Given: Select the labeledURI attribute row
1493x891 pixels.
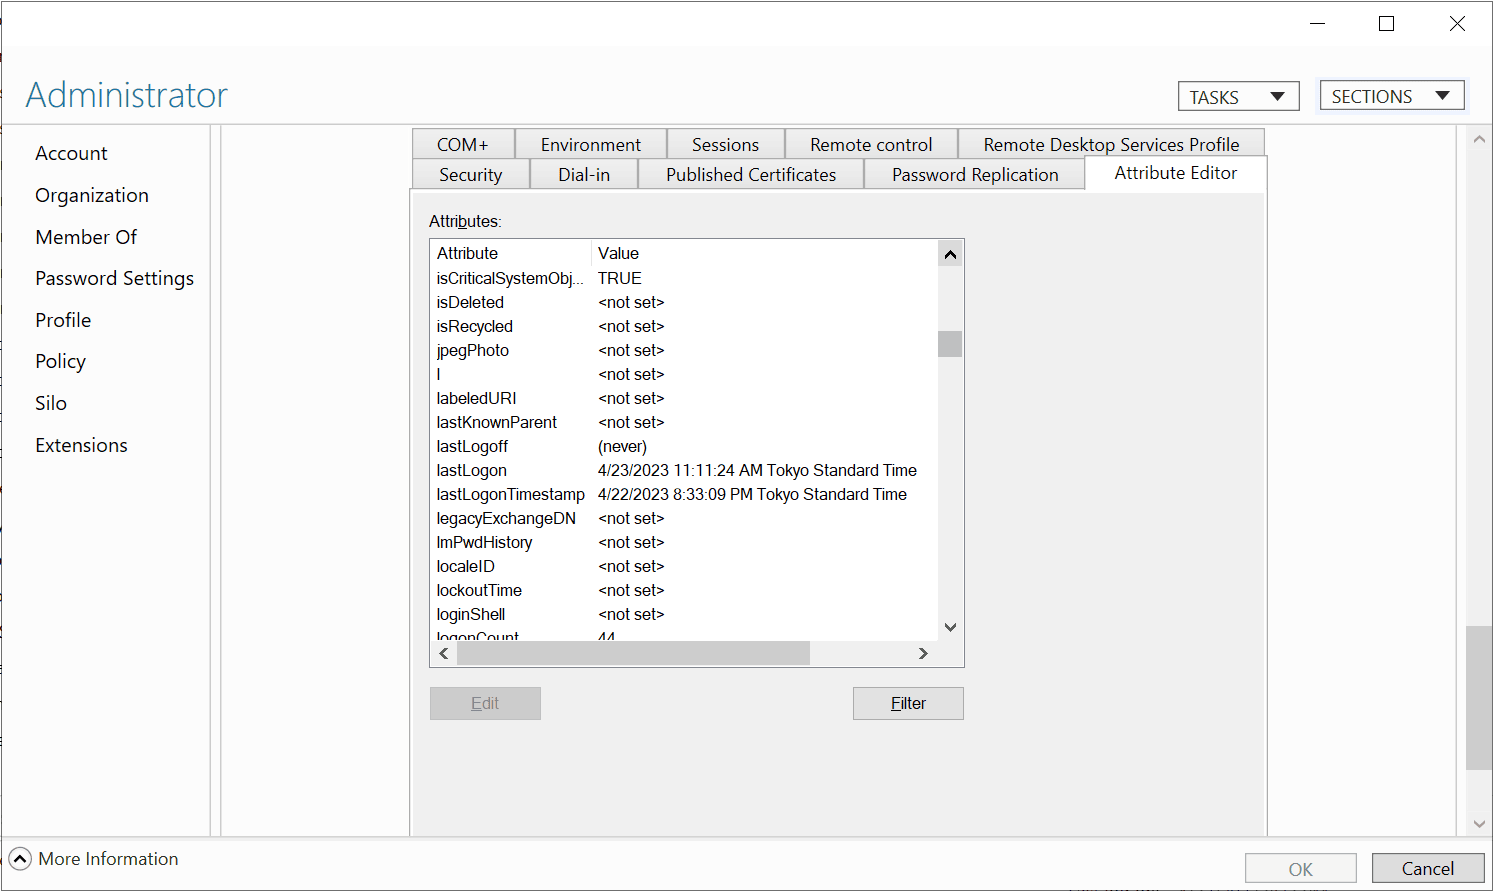Looking at the screenshot, I should pyautogui.click(x=684, y=398).
